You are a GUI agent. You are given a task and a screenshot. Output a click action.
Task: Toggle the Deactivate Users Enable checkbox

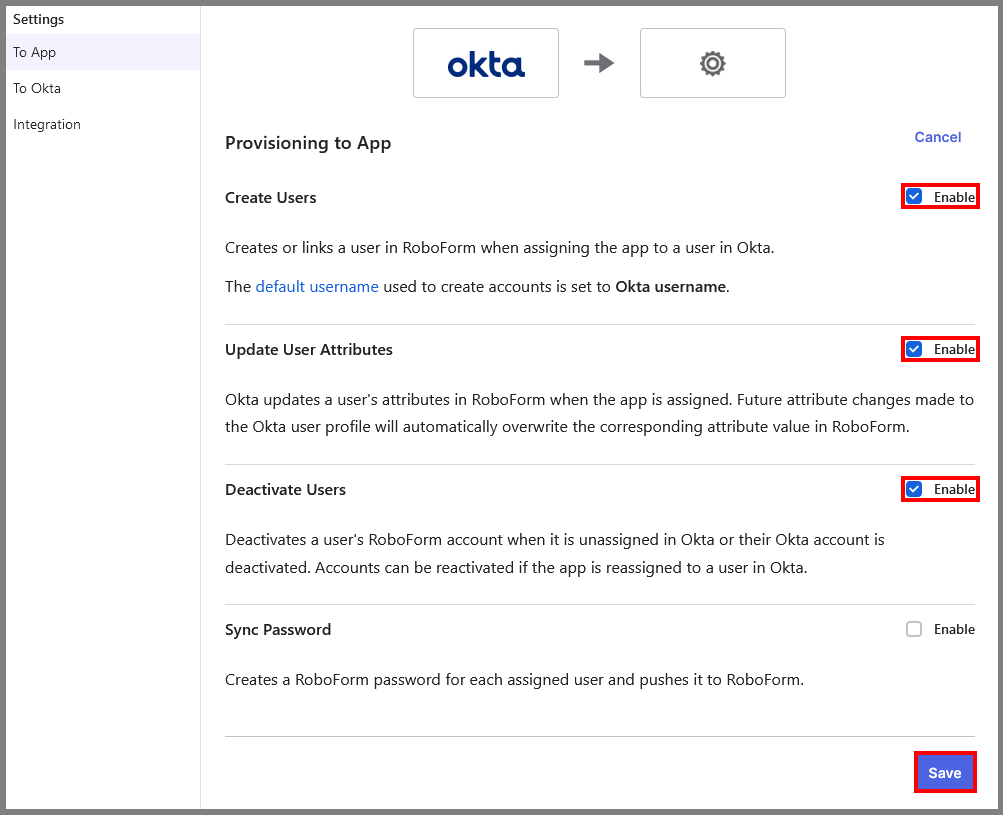[914, 489]
